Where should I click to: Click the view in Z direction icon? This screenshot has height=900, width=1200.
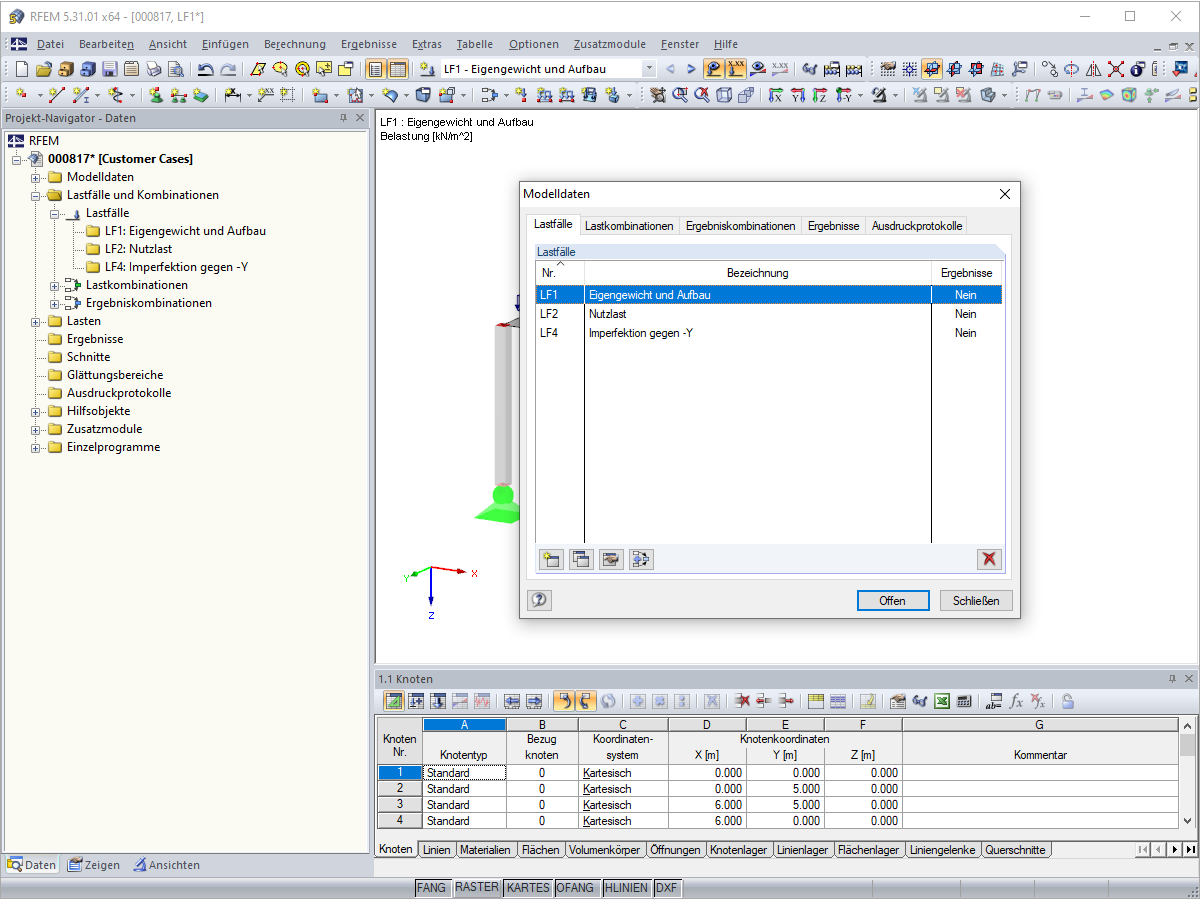[x=819, y=95]
